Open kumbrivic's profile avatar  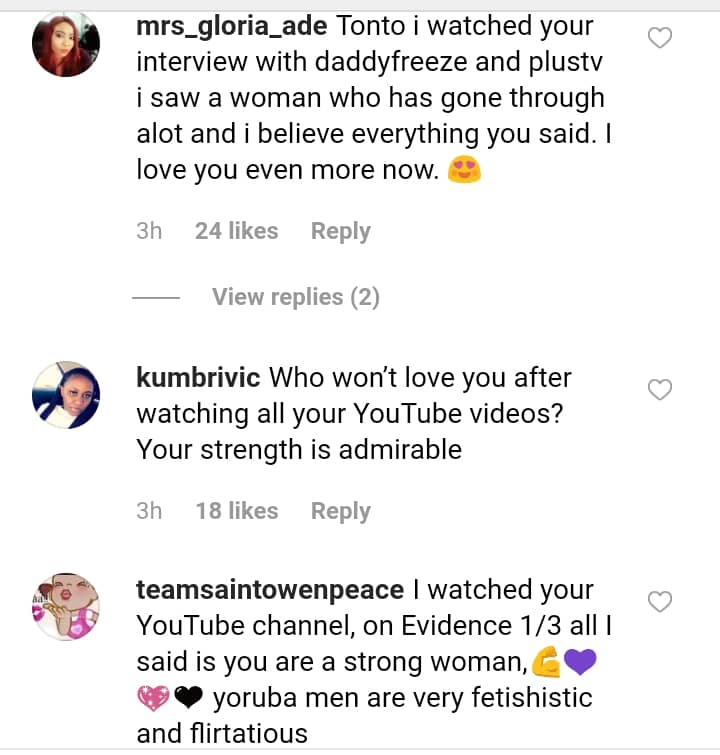[66, 394]
